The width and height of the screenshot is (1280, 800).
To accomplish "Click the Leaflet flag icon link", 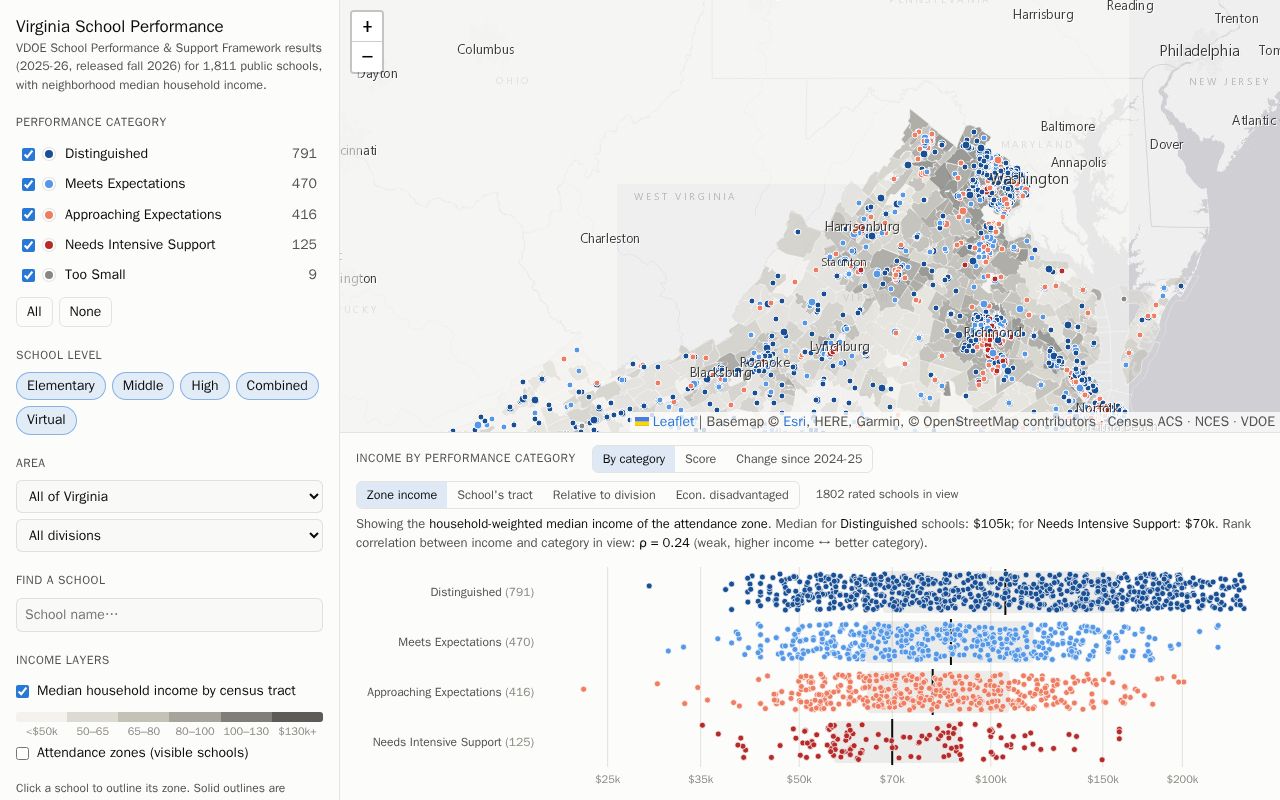I will tap(642, 421).
